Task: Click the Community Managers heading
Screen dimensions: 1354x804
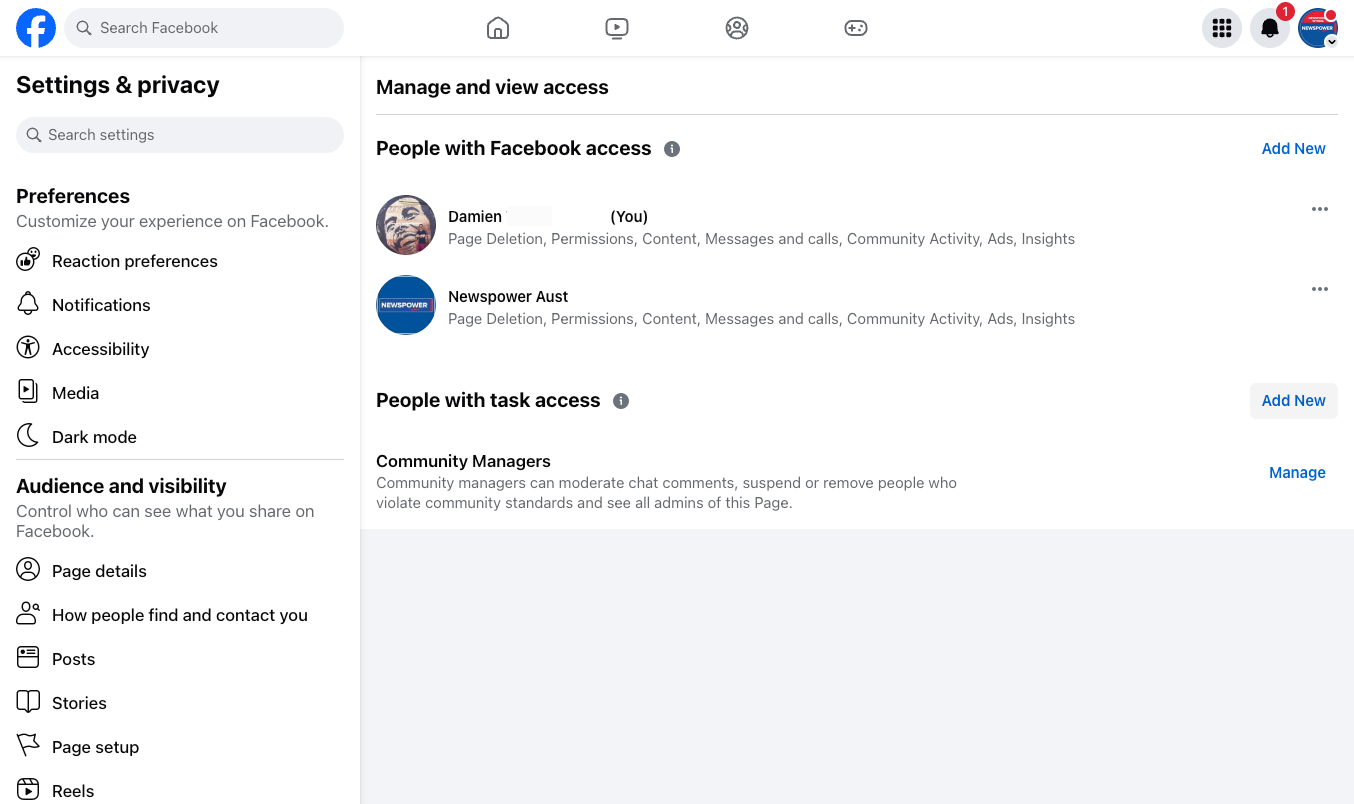Action: (463, 462)
